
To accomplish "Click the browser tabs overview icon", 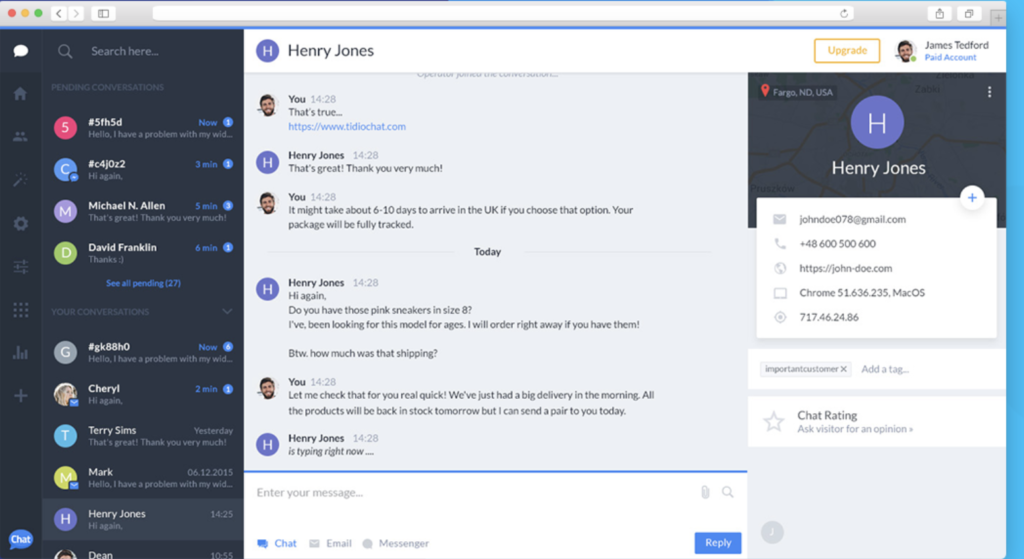I will coord(969,13).
